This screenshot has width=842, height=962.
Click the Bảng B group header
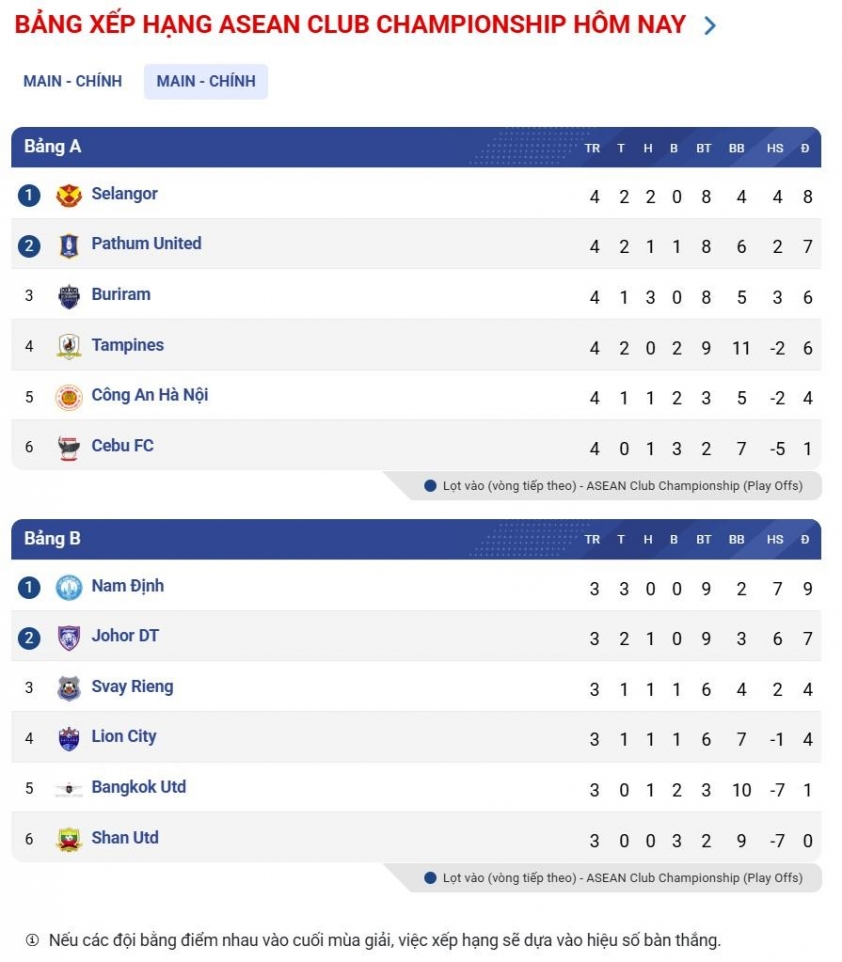pos(53,539)
